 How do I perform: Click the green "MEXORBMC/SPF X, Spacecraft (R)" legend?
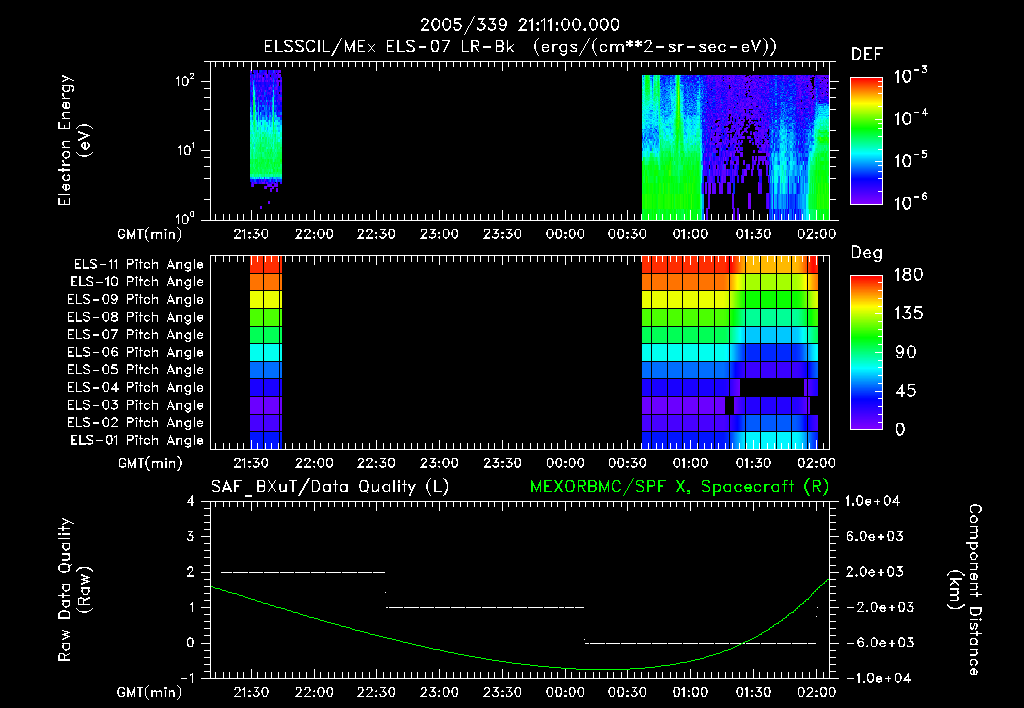pyautogui.click(x=679, y=487)
